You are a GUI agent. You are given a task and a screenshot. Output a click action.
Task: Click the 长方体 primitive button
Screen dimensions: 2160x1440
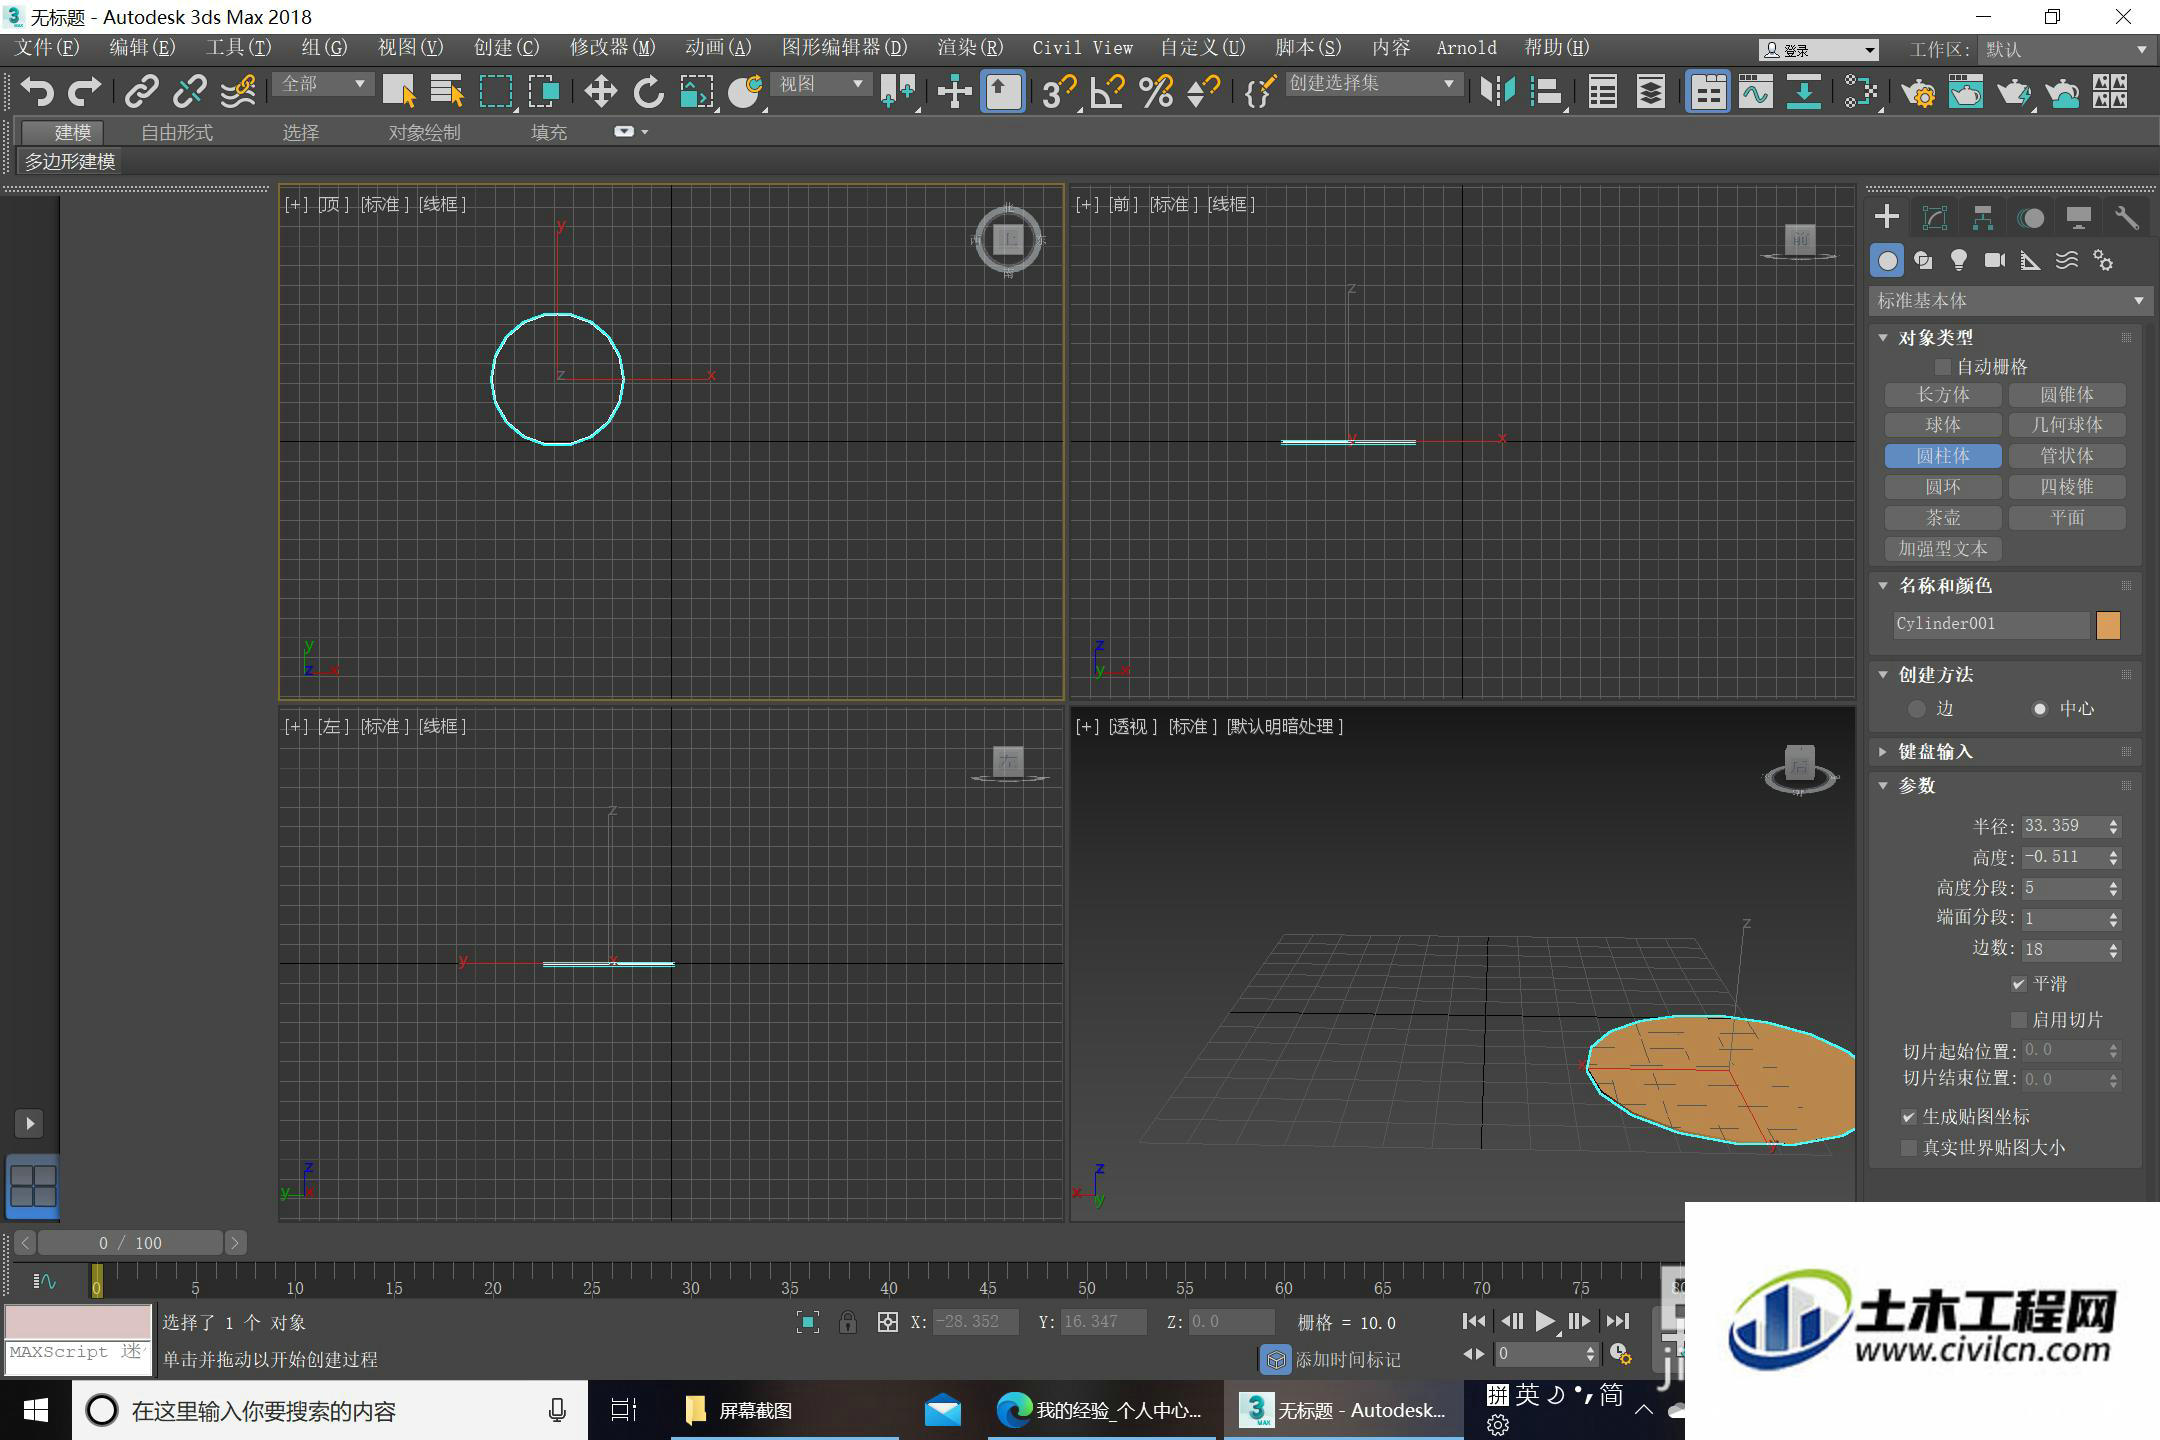pyautogui.click(x=1943, y=395)
